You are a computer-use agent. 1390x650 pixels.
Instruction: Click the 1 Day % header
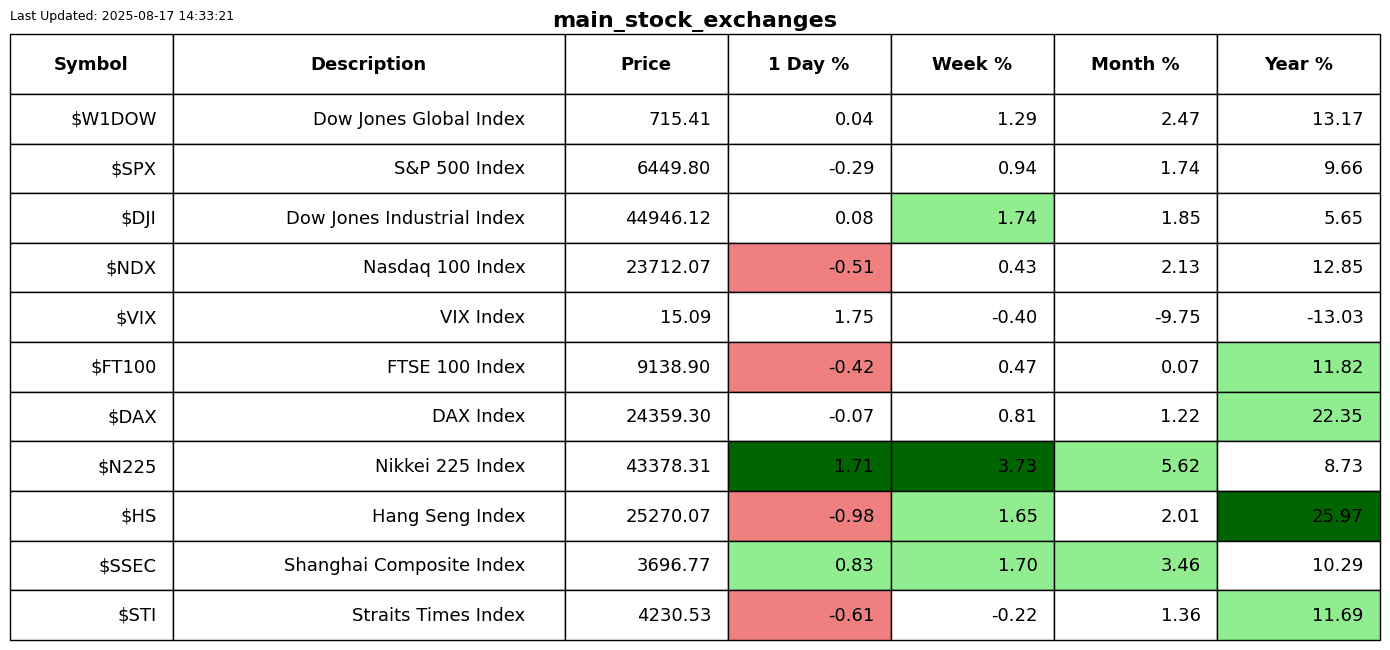809,65
